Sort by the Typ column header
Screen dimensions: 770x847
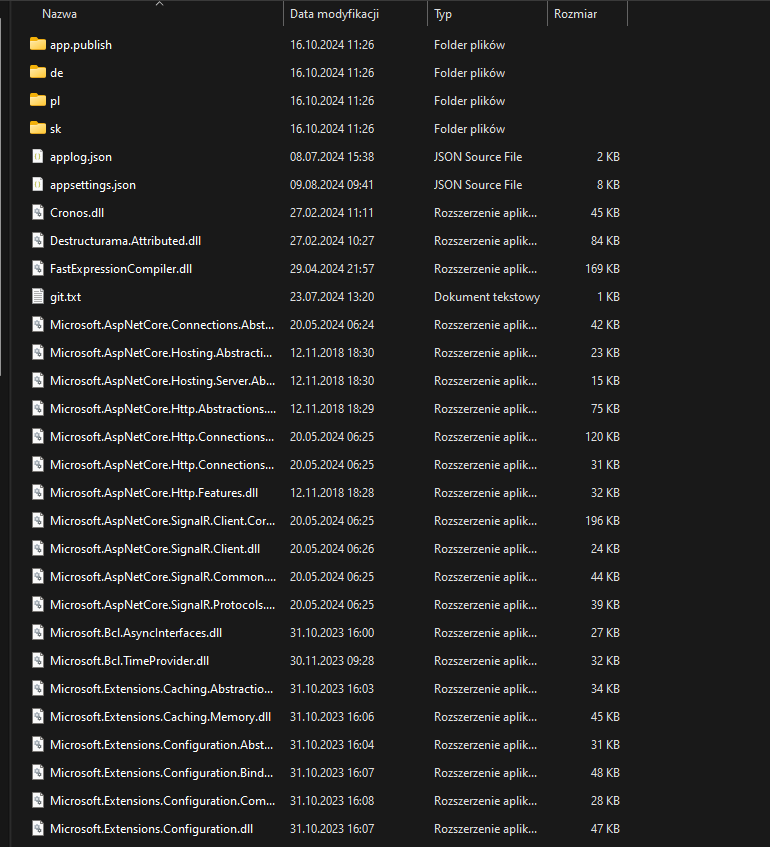[443, 14]
